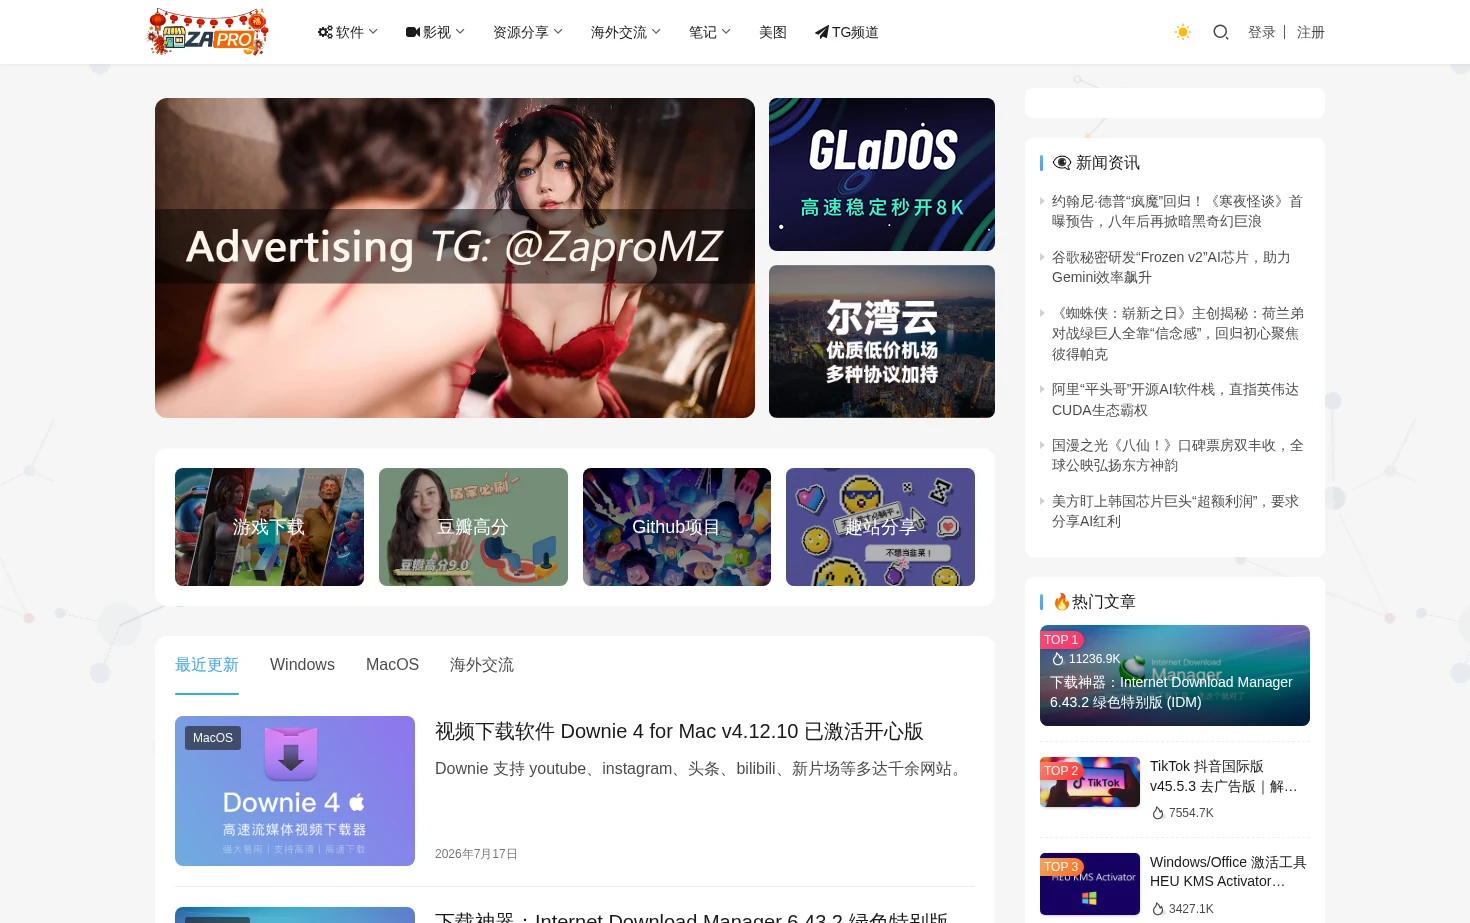This screenshot has width=1470, height=923.
Task: Switch to the 最近更新 tab
Action: (x=207, y=665)
